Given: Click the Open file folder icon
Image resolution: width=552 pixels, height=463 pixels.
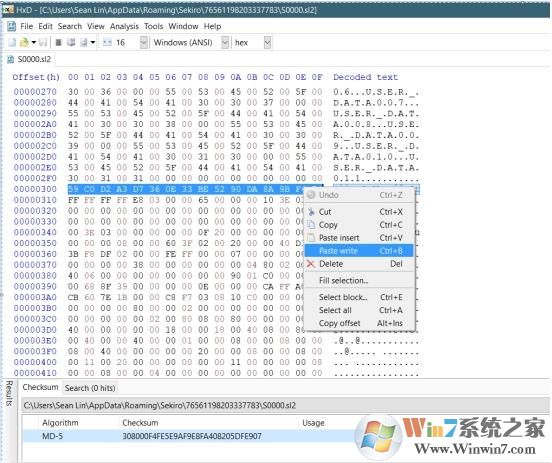Looking at the screenshot, I should [24, 43].
